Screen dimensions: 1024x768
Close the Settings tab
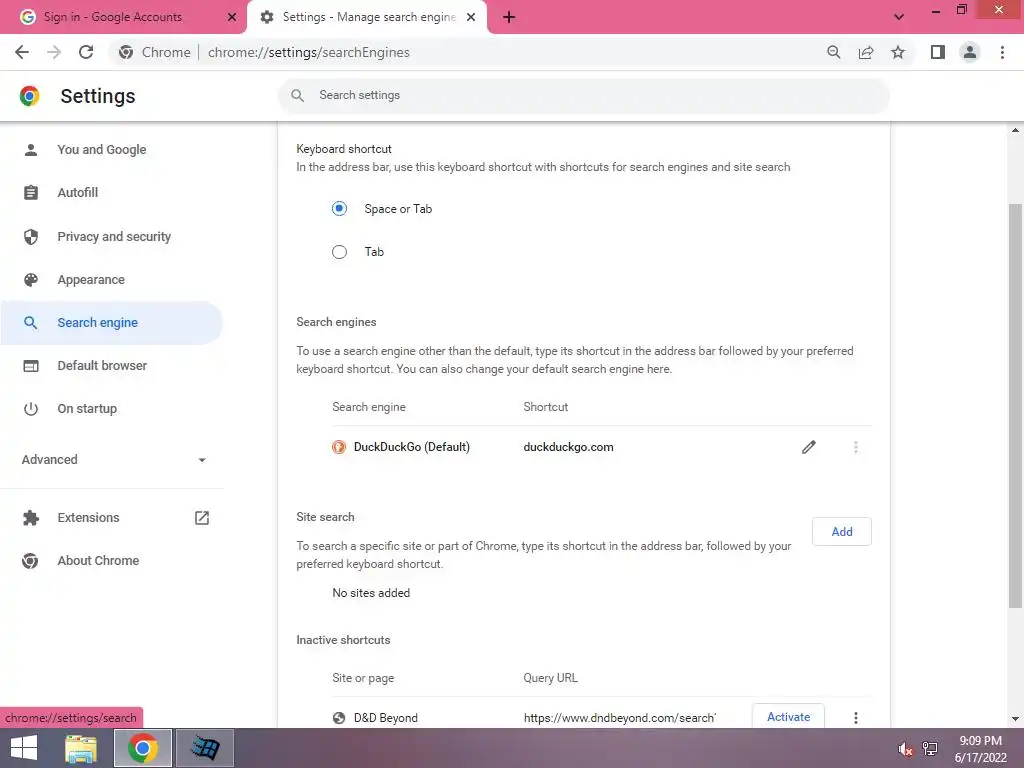point(471,17)
